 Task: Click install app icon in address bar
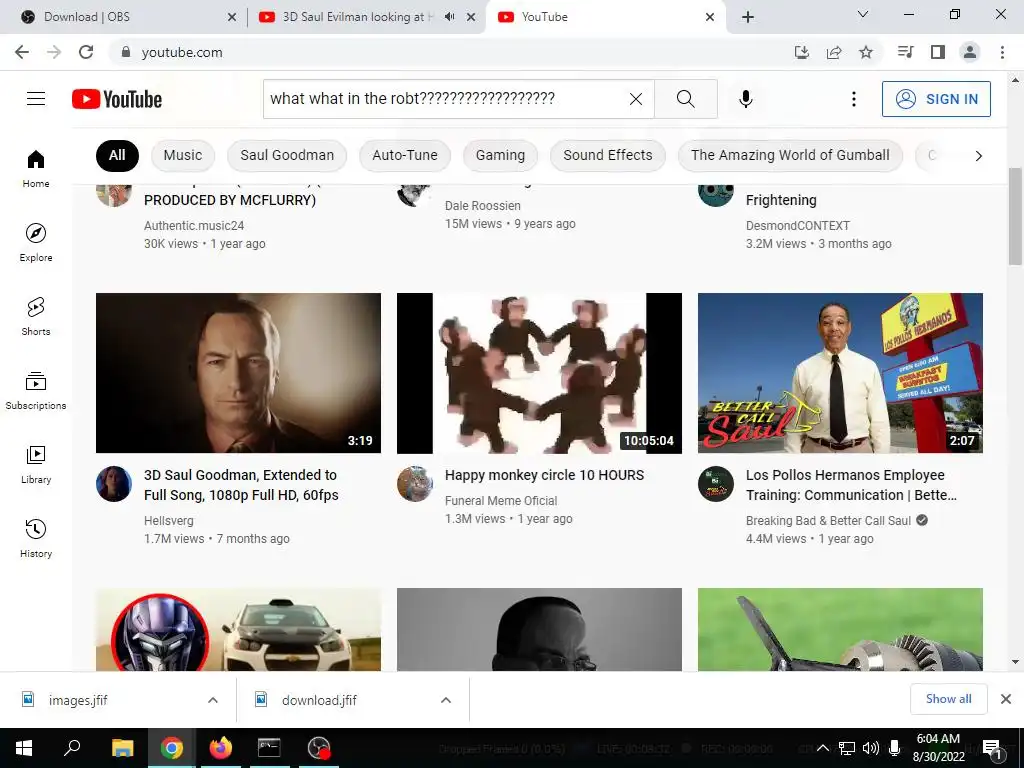tap(802, 52)
